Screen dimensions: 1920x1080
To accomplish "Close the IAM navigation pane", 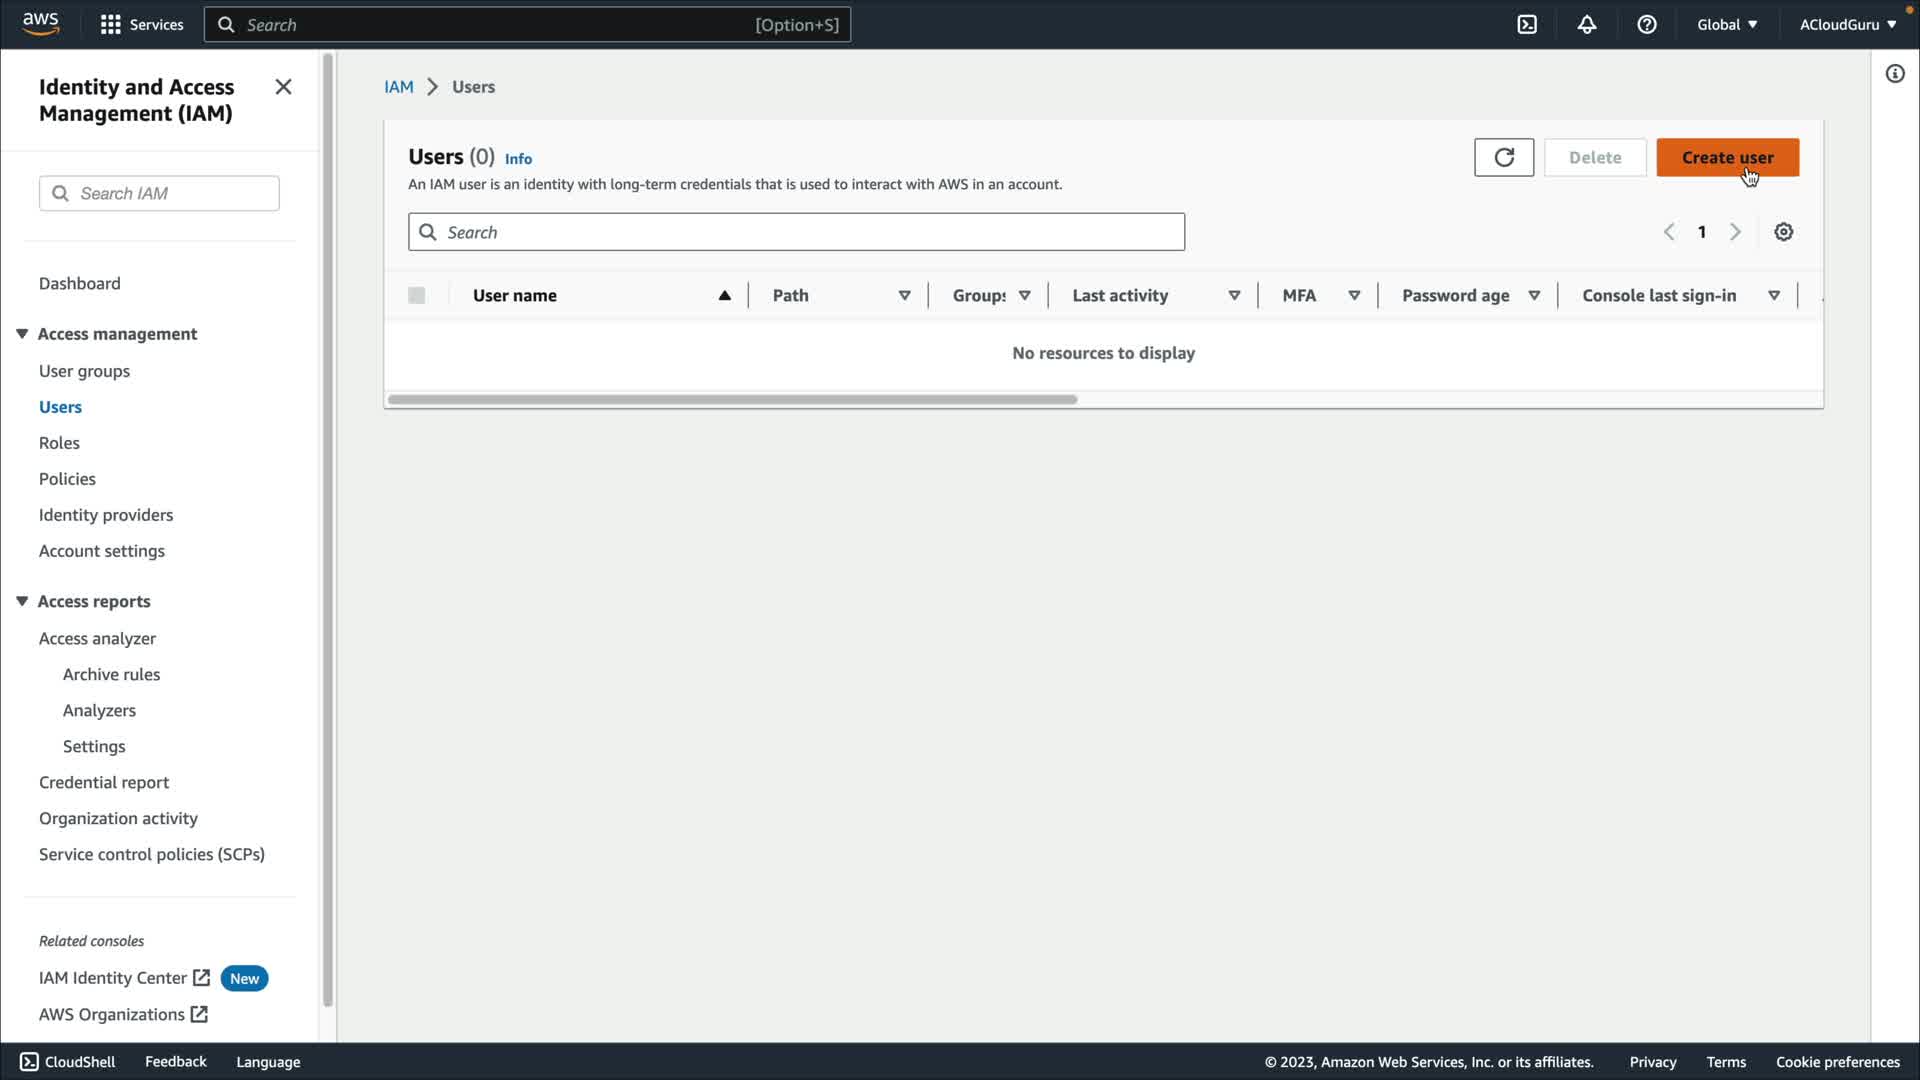I will click(283, 87).
